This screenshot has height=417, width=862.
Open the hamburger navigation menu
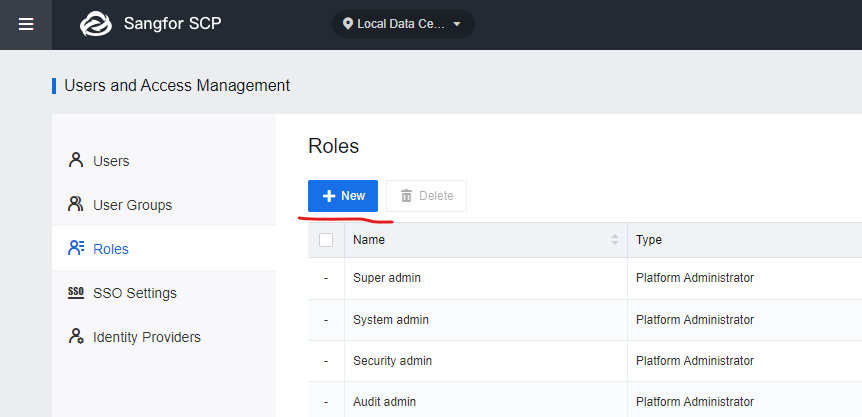click(x=26, y=24)
